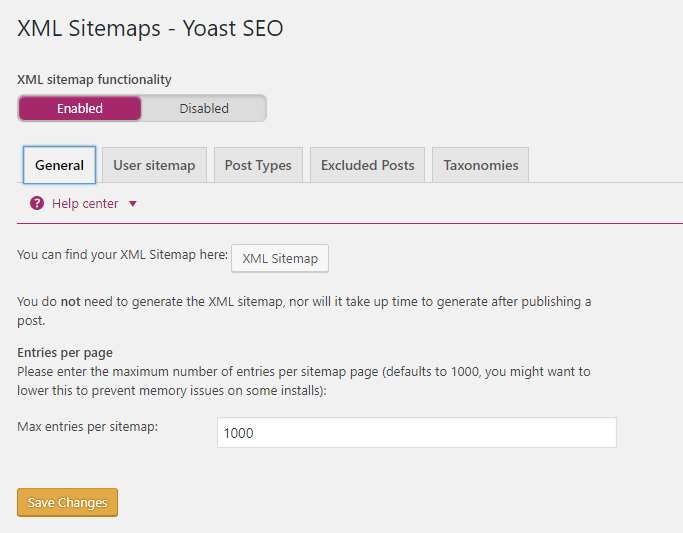Select the 'XML Sitemaps - Yoast SEO' heading
683x533 pixels.
(150, 28)
